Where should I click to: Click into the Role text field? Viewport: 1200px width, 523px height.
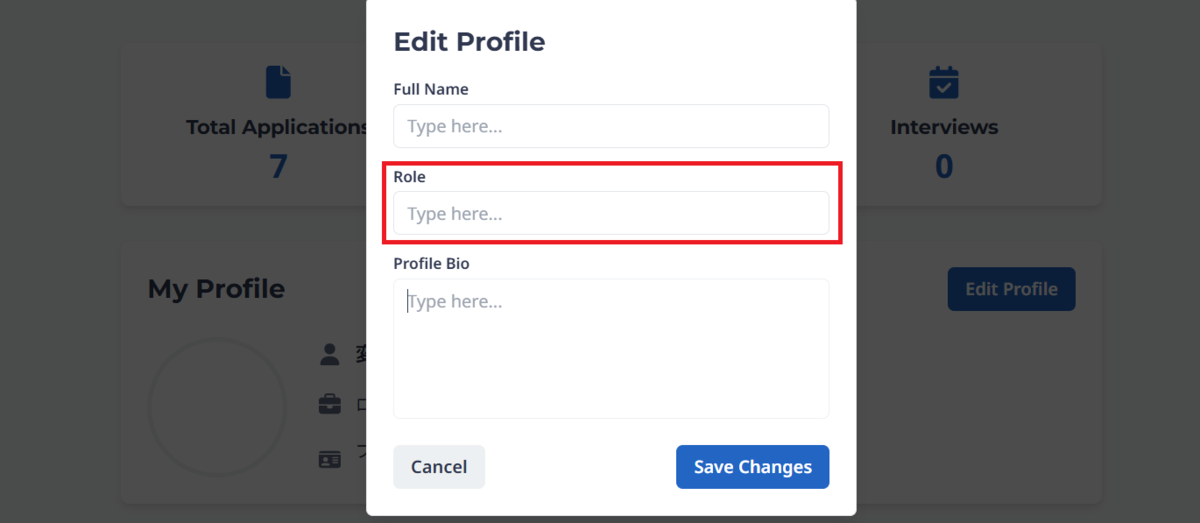611,214
